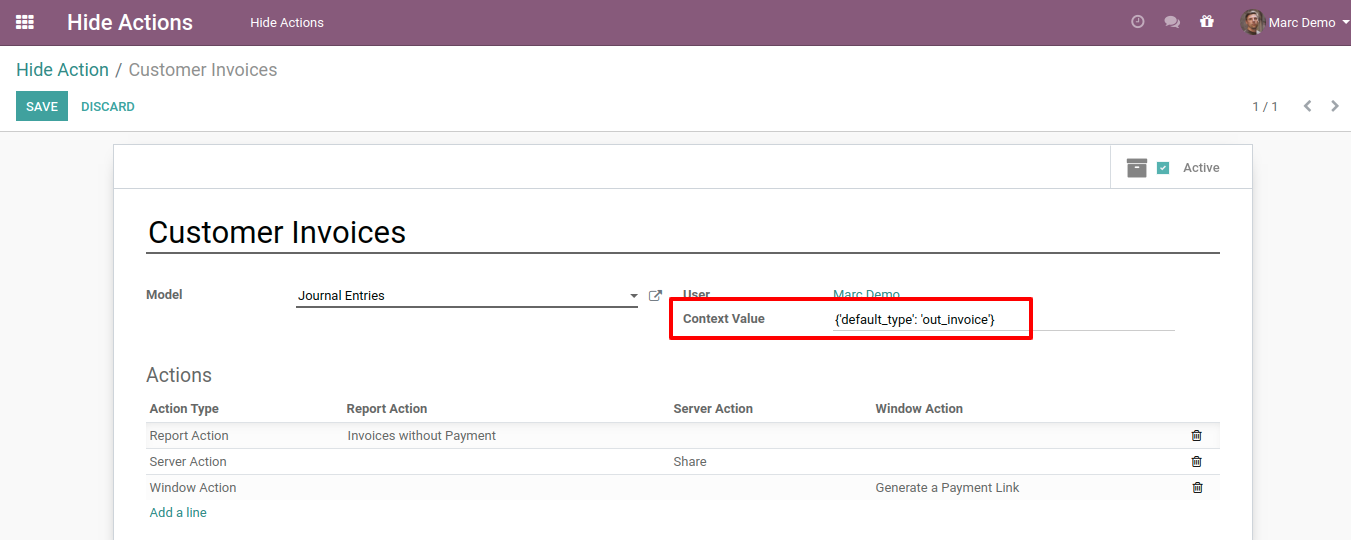Viewport: 1351px width, 540px height.
Task: Open the apps grid menu icon
Action: 25,22
